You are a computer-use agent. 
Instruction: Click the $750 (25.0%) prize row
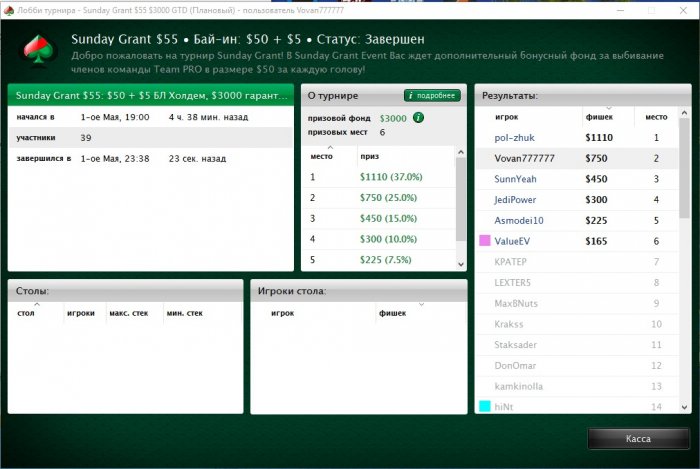[379, 198]
